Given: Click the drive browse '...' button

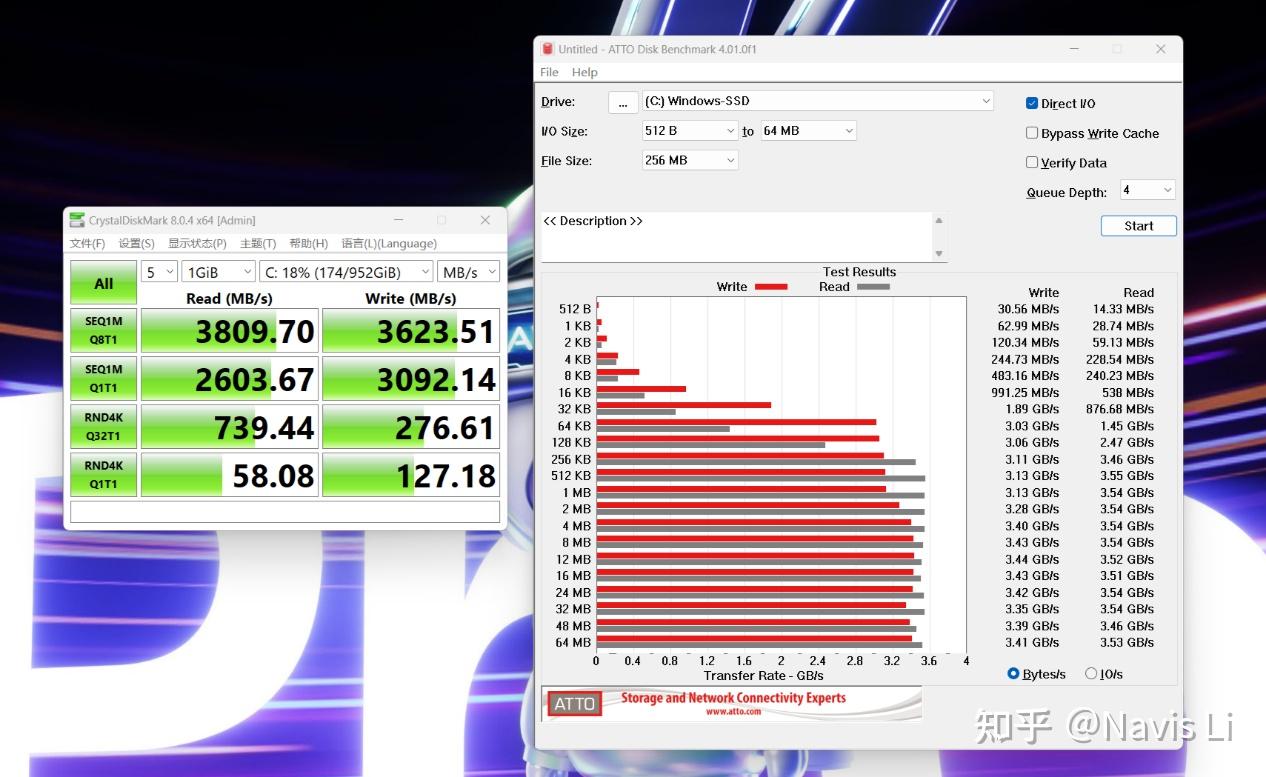Looking at the screenshot, I should pos(622,102).
